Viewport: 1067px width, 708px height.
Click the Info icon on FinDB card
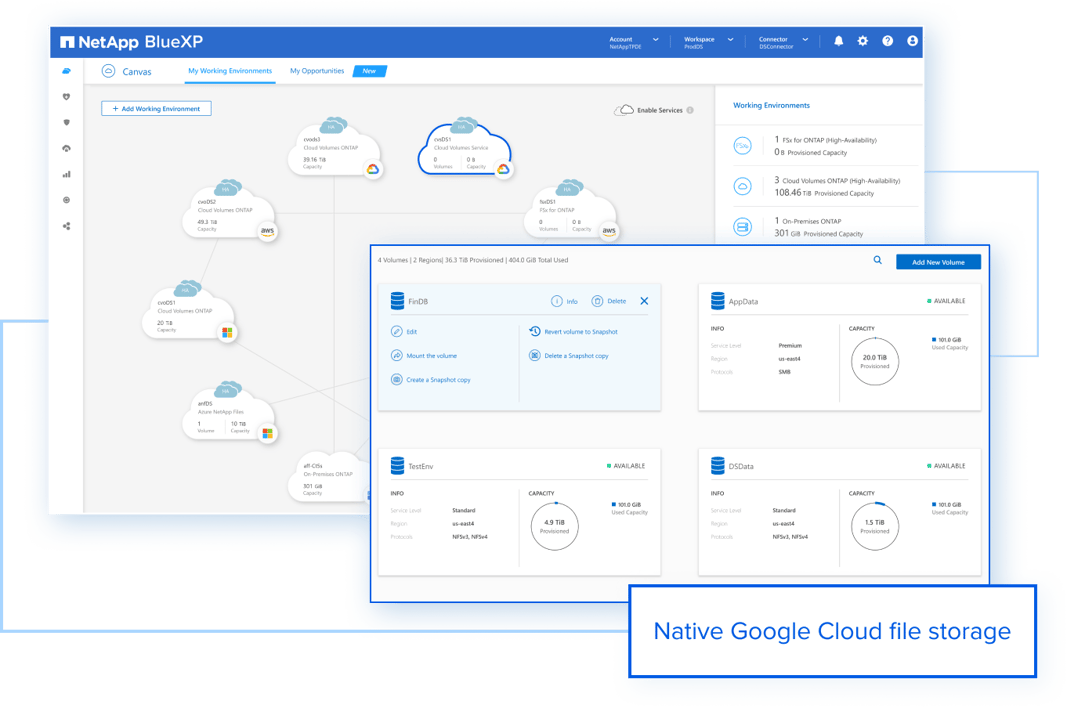pyautogui.click(x=557, y=301)
